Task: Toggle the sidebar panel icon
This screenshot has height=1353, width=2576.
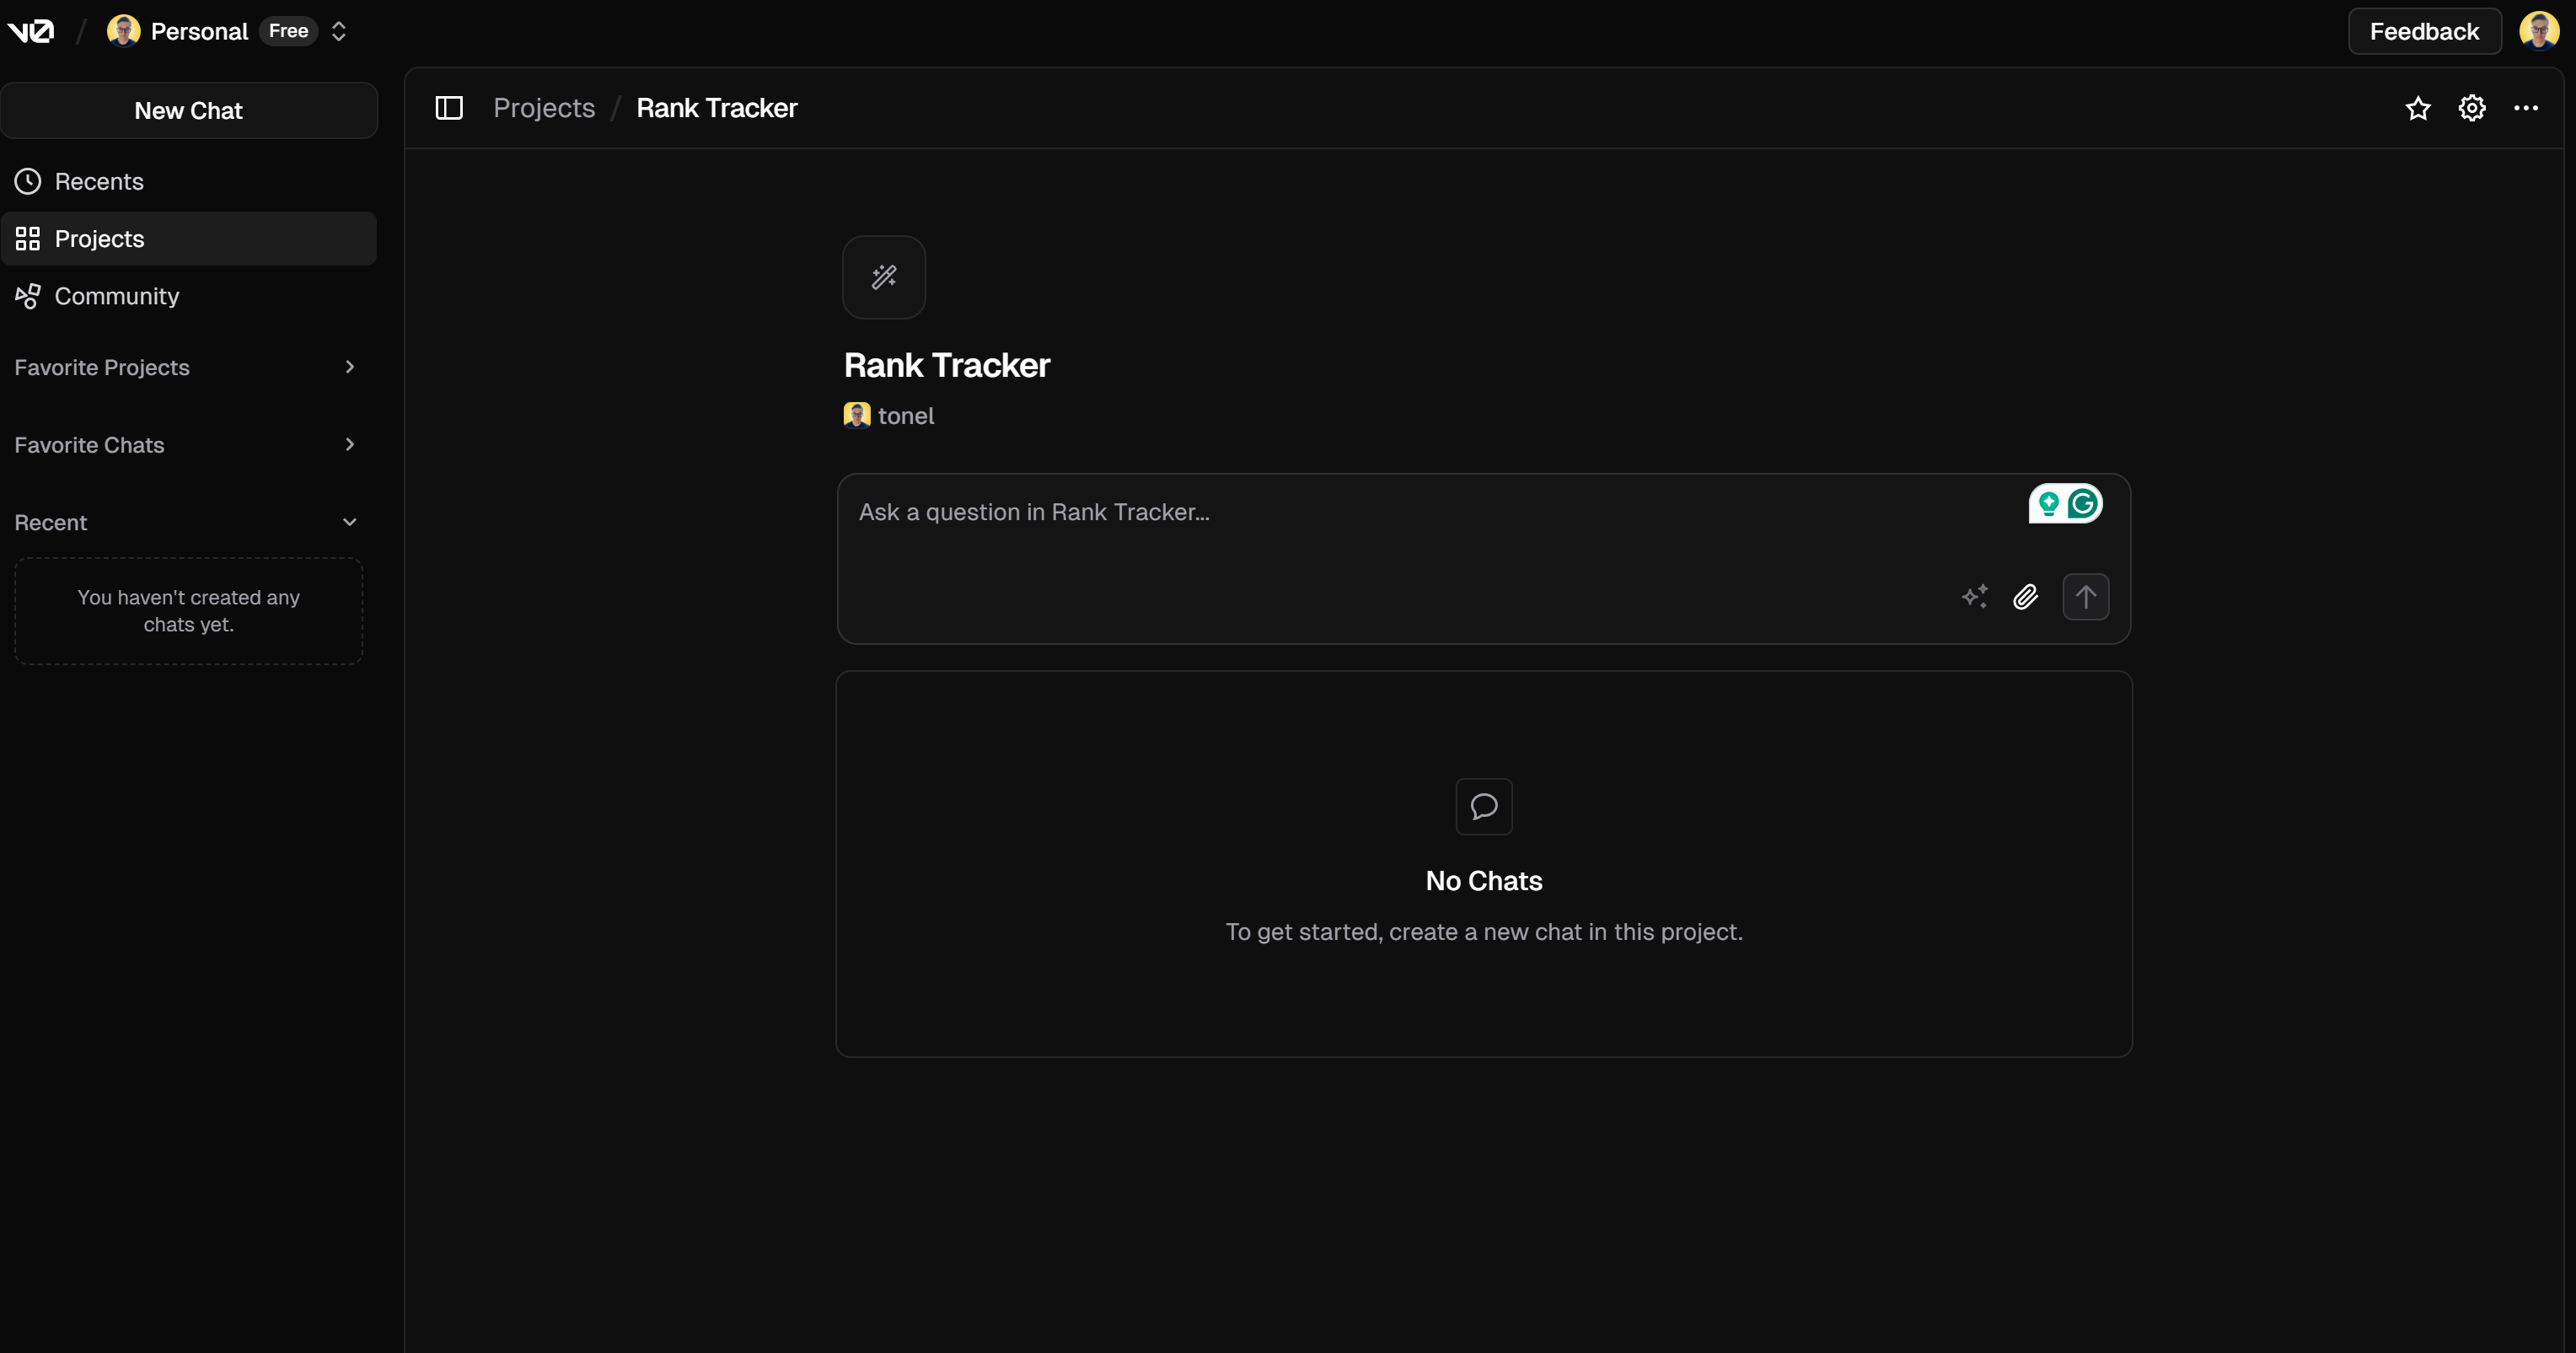Action: point(449,108)
